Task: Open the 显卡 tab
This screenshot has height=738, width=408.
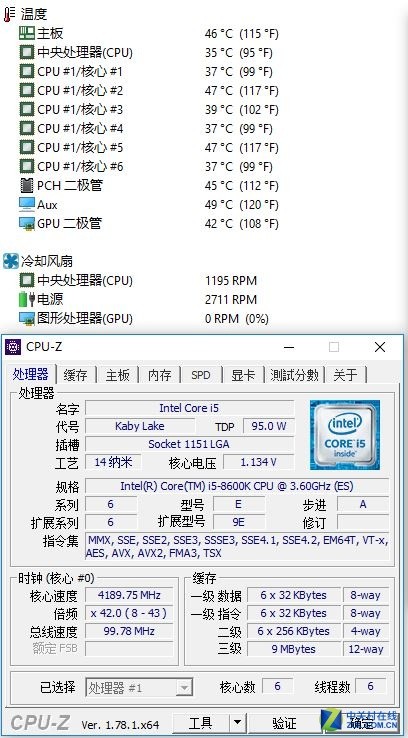Action: coord(243,375)
